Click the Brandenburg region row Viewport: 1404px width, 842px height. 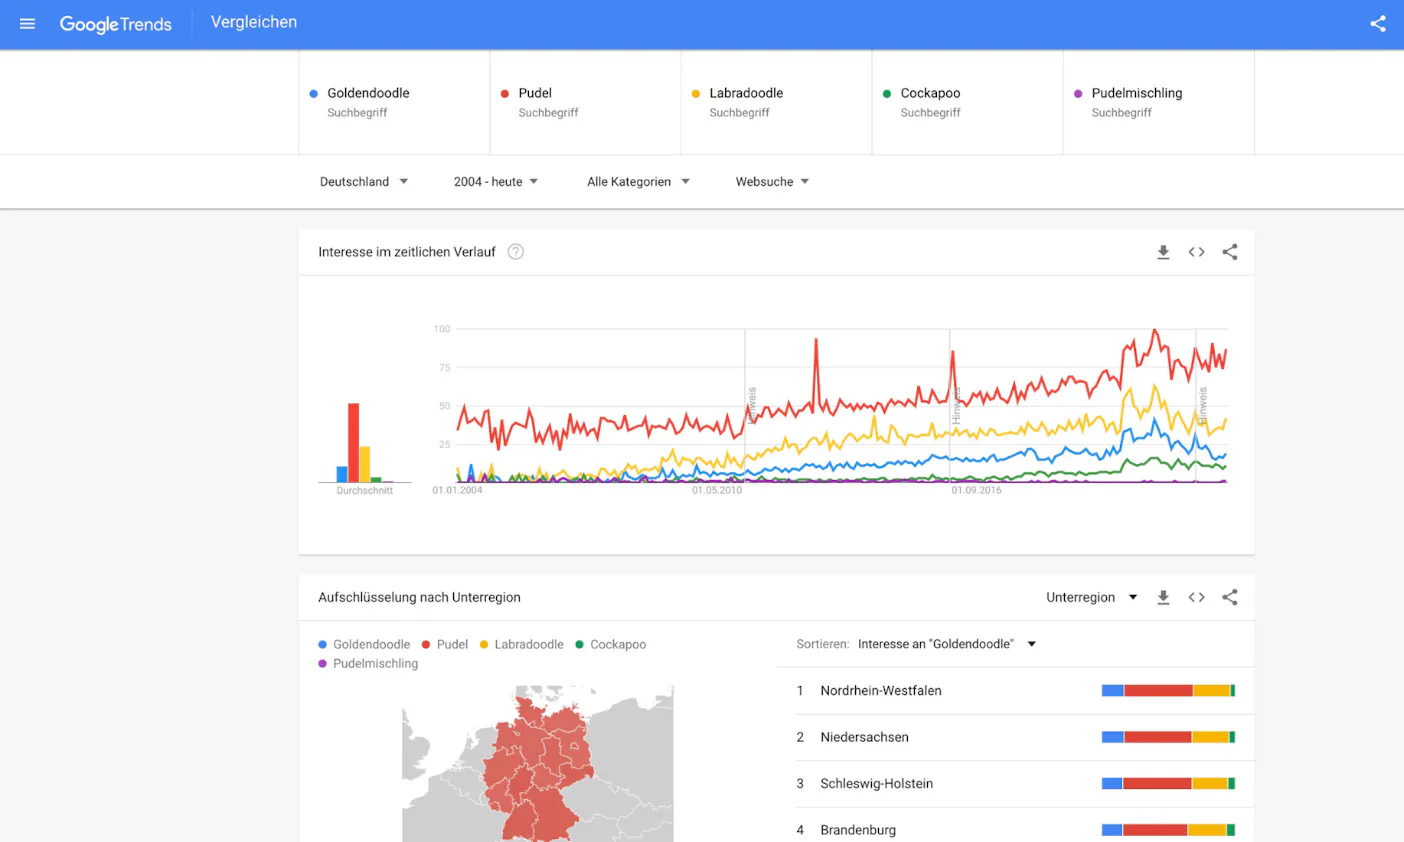[1015, 830]
